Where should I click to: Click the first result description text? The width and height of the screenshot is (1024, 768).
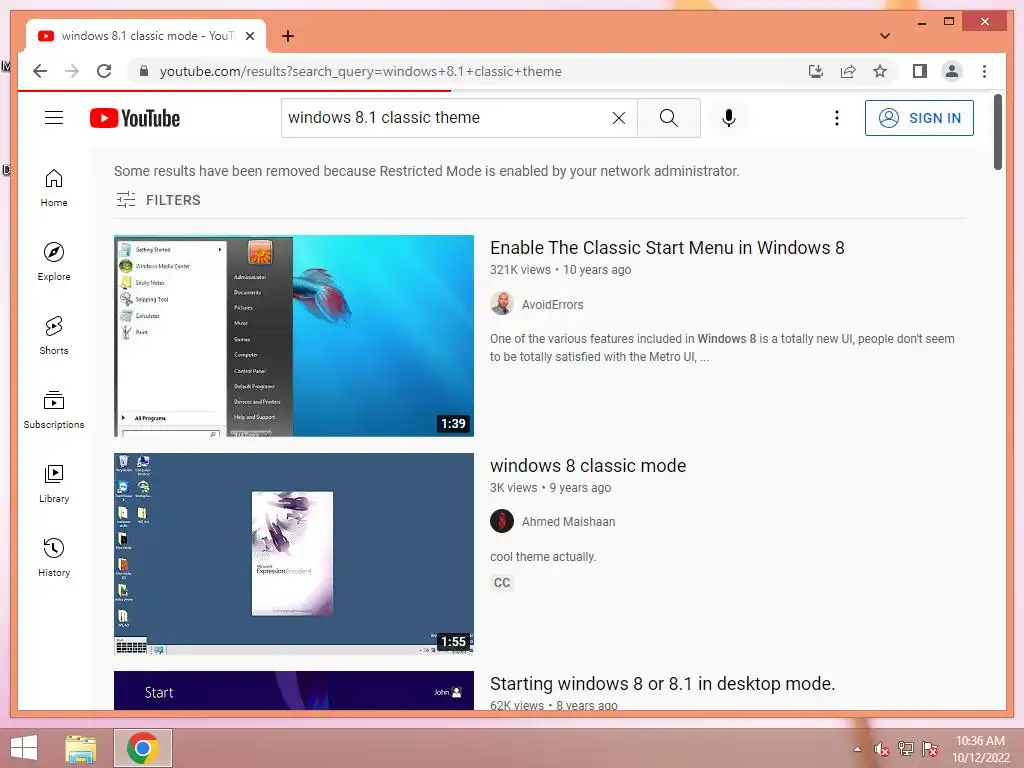tap(722, 347)
